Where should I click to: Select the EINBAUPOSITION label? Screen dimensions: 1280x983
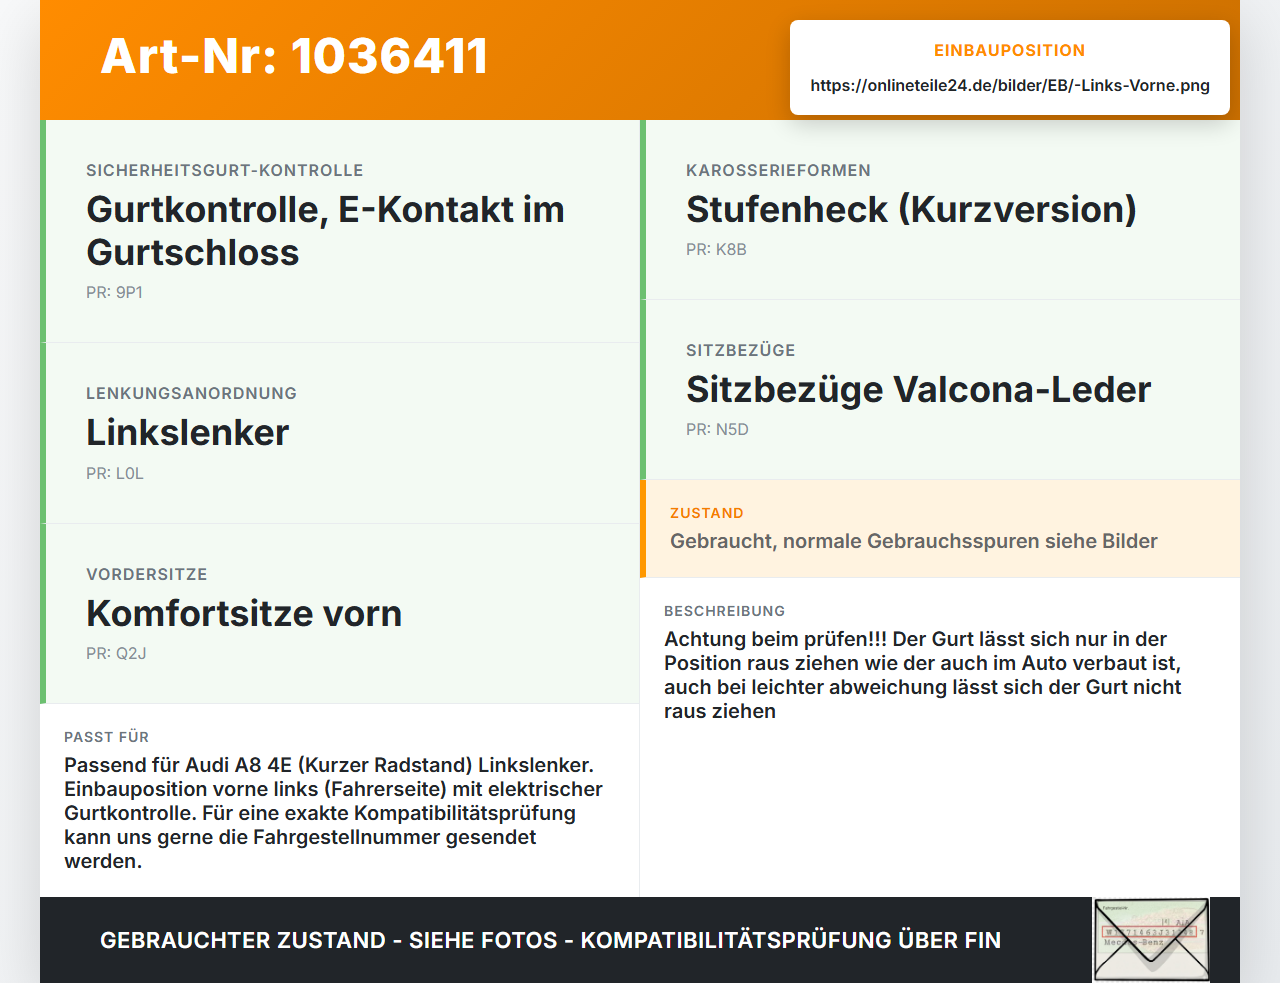[1010, 50]
